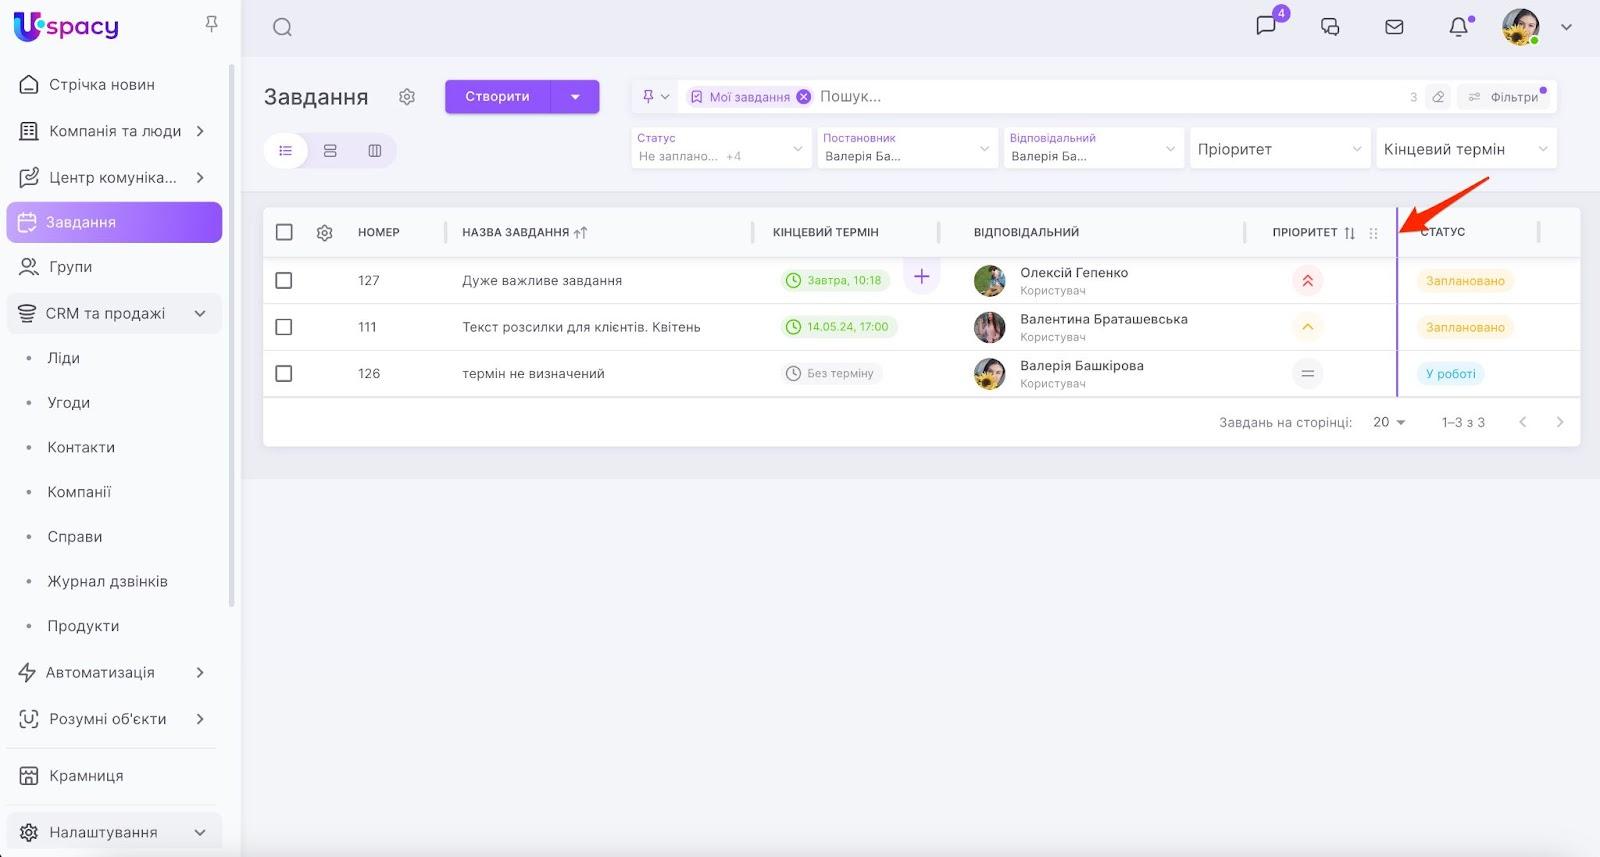The width and height of the screenshot is (1600, 857).
Task: Click the У роботі status badge
Action: [x=1450, y=374]
